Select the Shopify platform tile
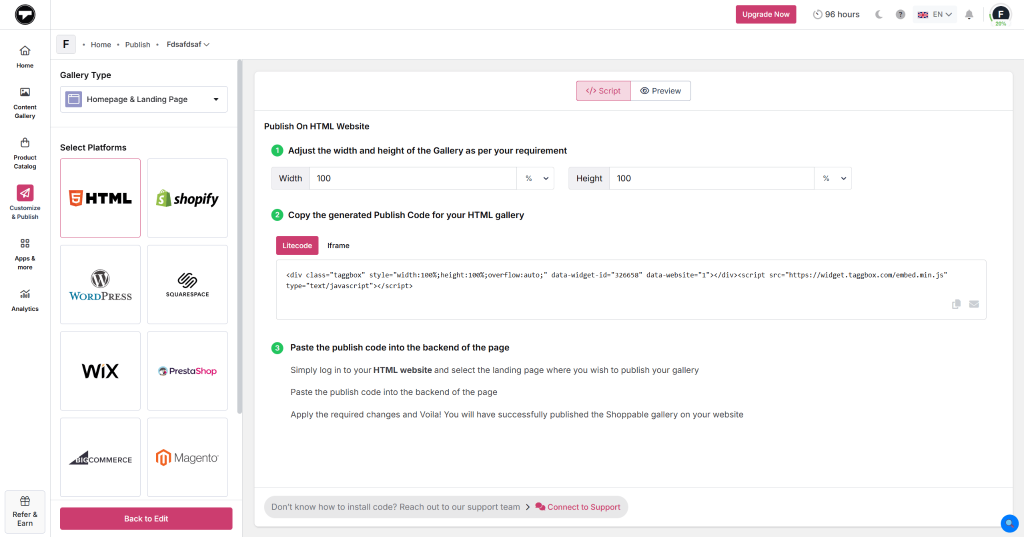The height and width of the screenshot is (537, 1024). click(x=187, y=198)
